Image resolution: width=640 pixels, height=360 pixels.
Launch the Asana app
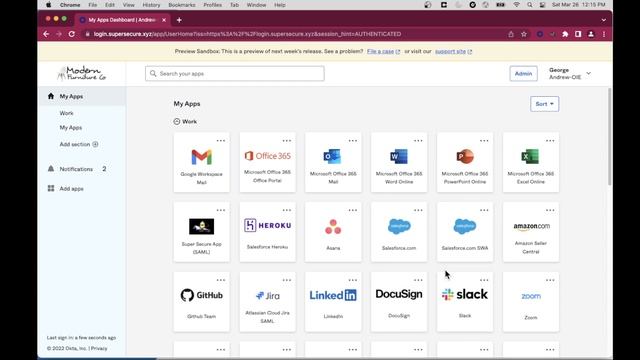pyautogui.click(x=333, y=232)
